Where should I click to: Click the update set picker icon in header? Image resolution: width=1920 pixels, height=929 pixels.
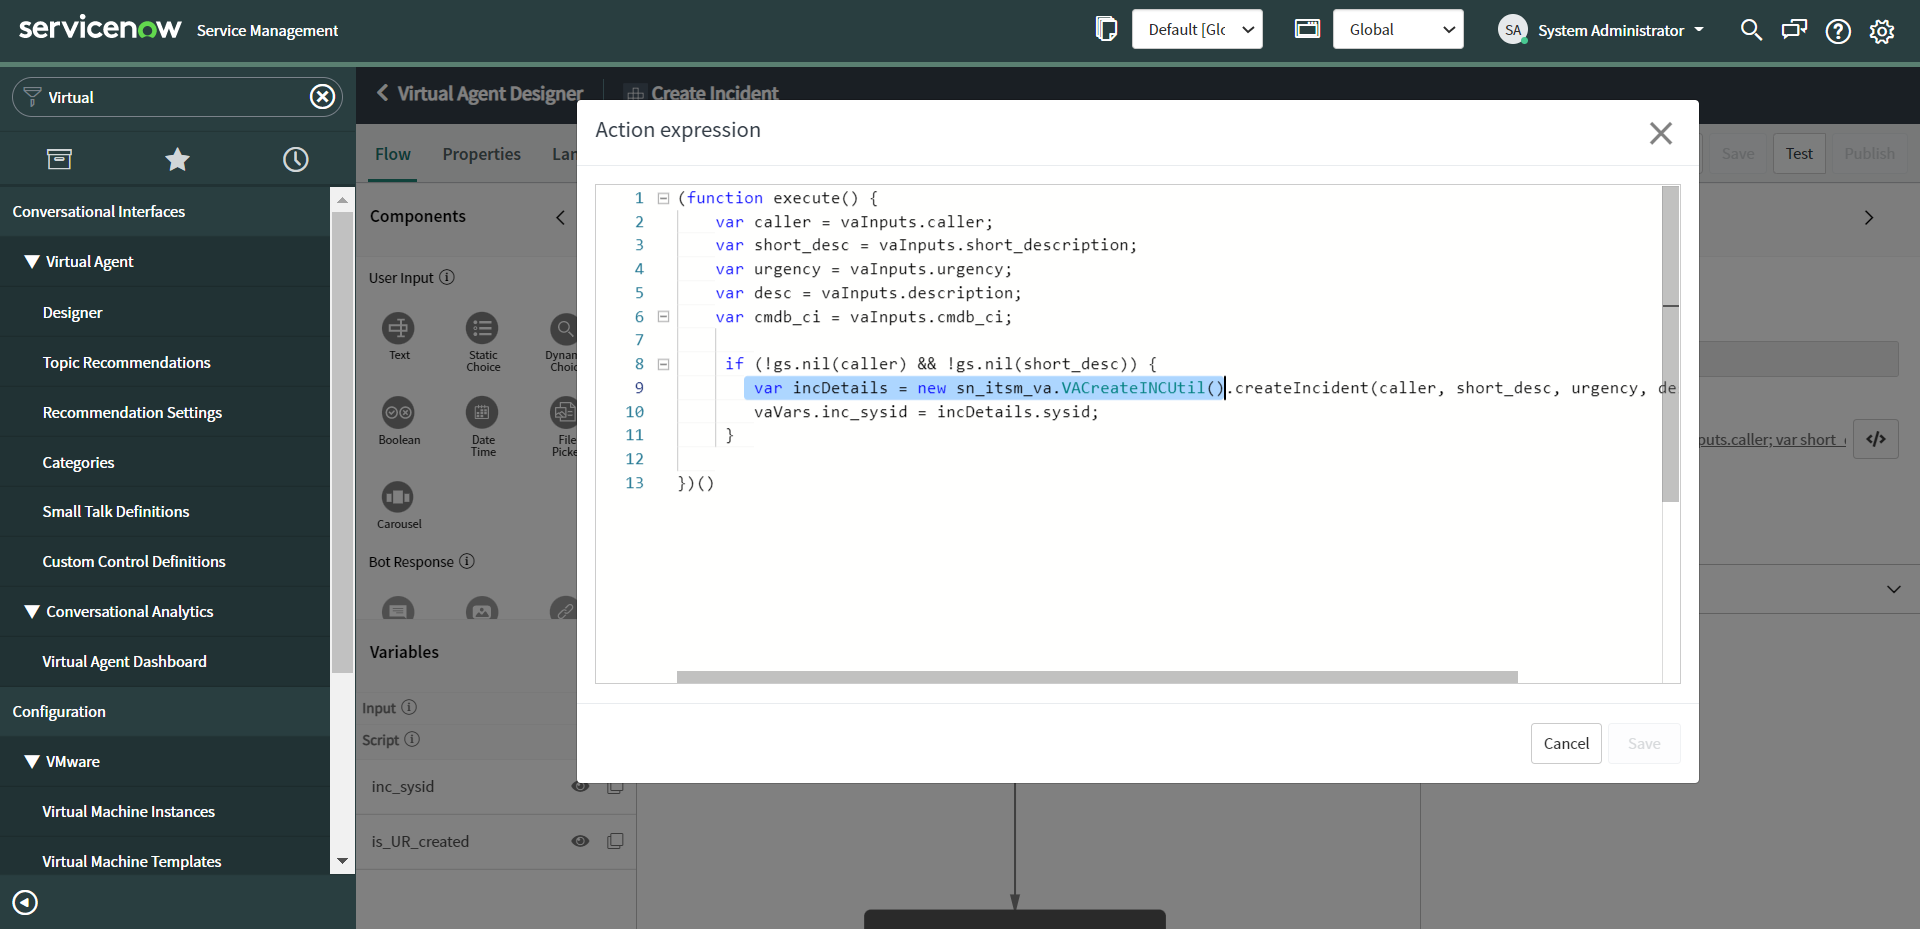click(1106, 29)
